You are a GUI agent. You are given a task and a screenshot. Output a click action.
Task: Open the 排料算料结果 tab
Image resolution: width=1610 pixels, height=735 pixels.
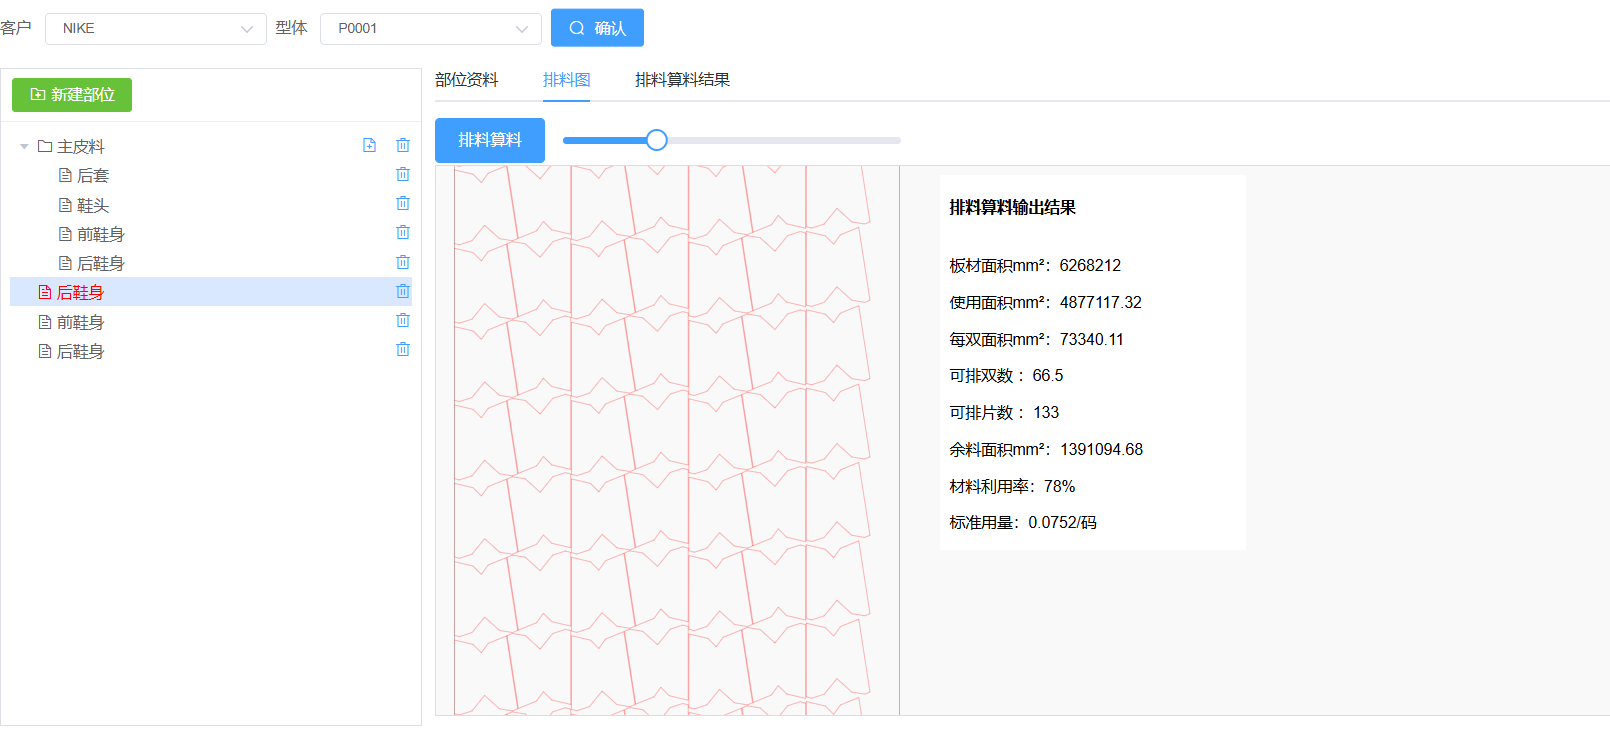point(682,80)
